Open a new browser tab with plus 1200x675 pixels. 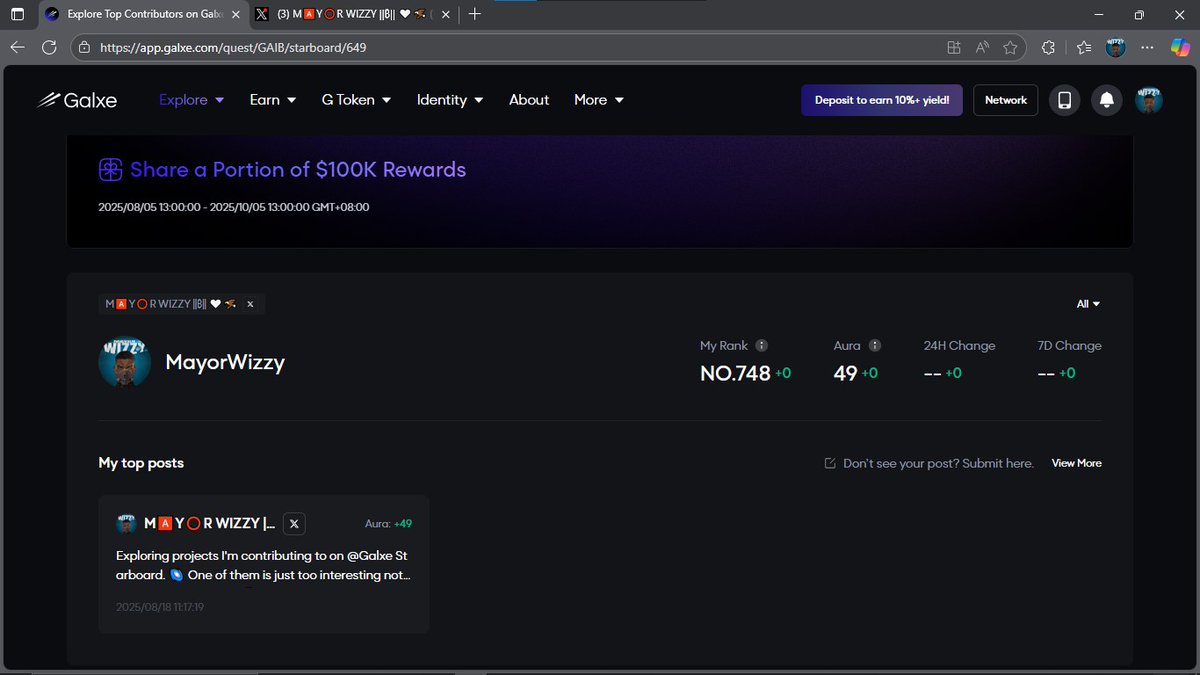475,14
